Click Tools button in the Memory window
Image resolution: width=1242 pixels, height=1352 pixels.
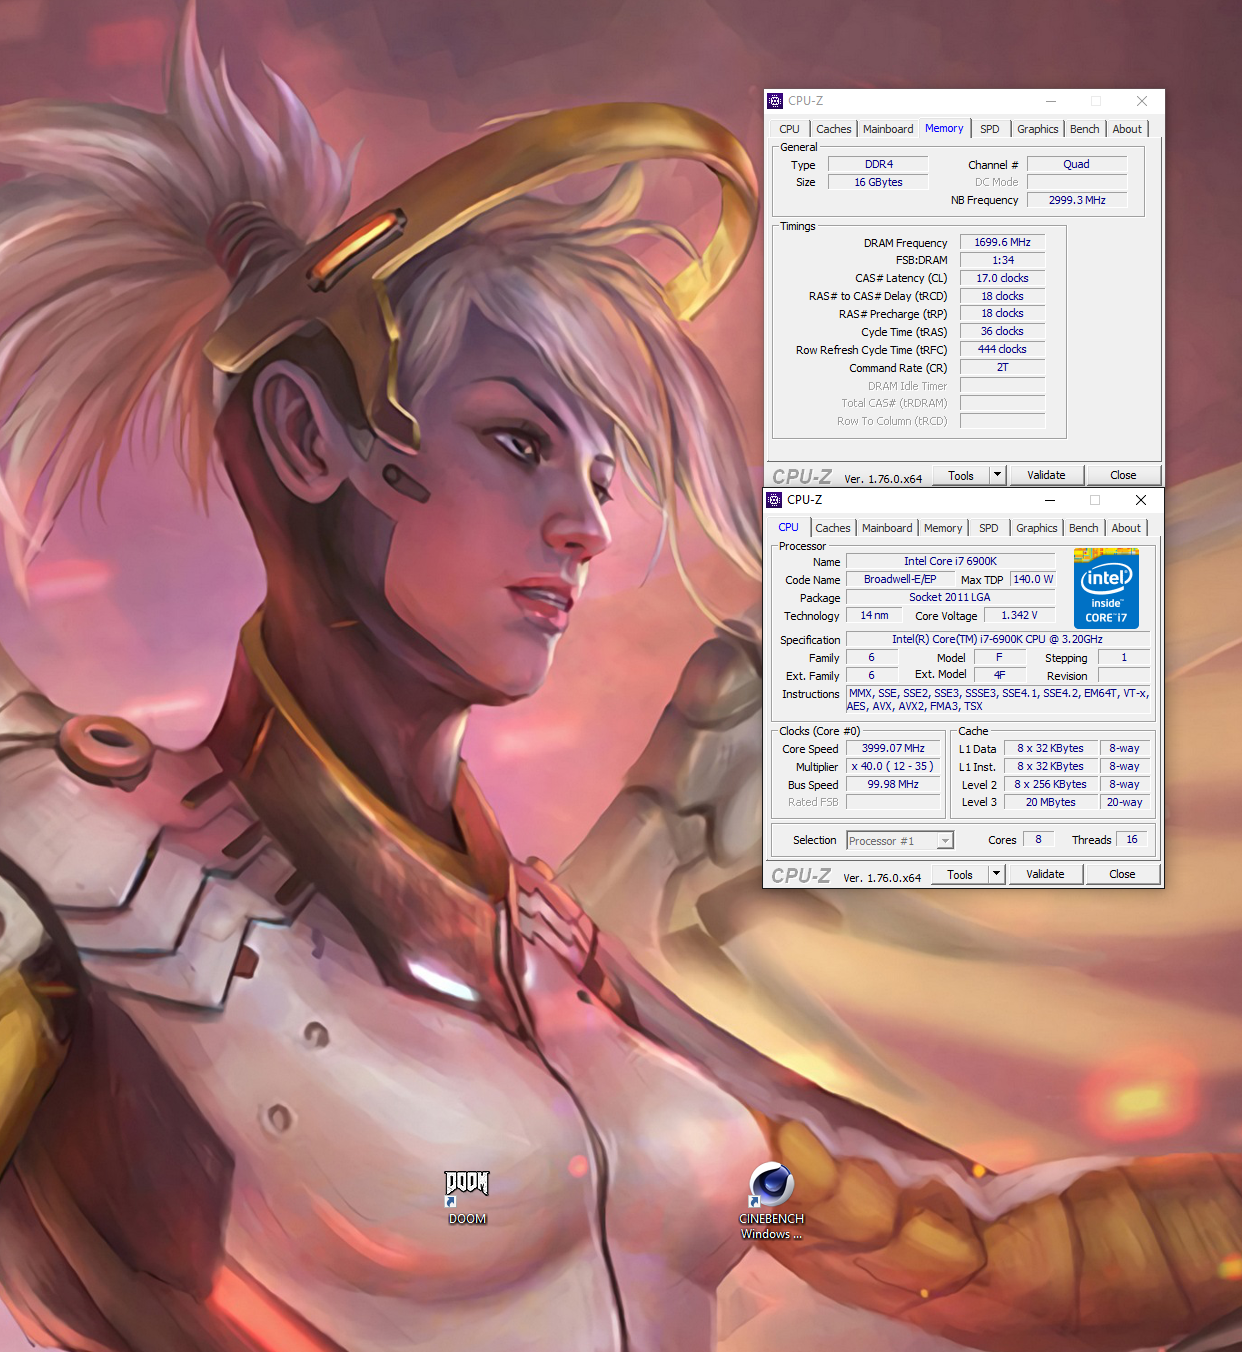pyautogui.click(x=961, y=475)
